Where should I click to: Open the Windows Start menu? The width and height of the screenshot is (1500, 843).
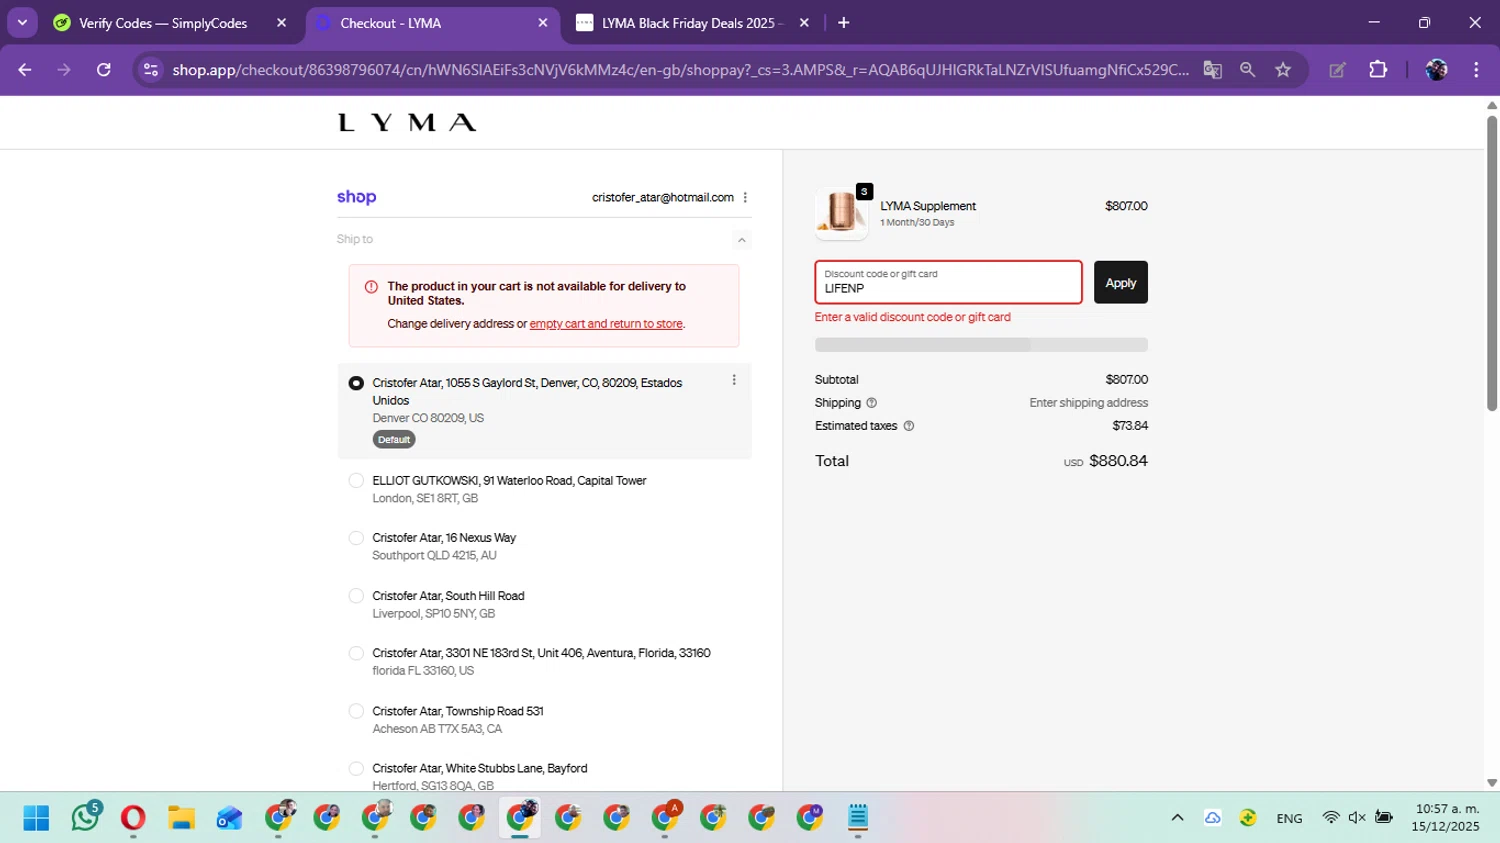point(36,818)
